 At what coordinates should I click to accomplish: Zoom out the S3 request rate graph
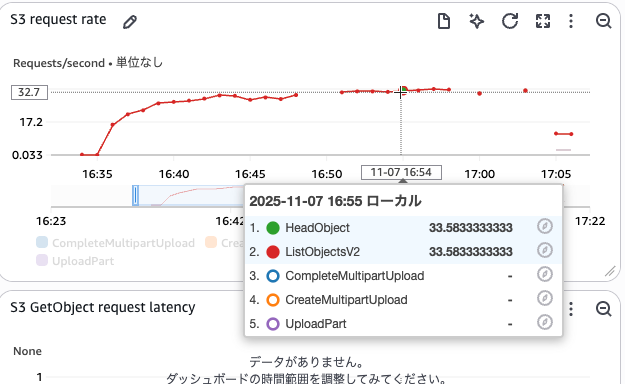tap(603, 21)
